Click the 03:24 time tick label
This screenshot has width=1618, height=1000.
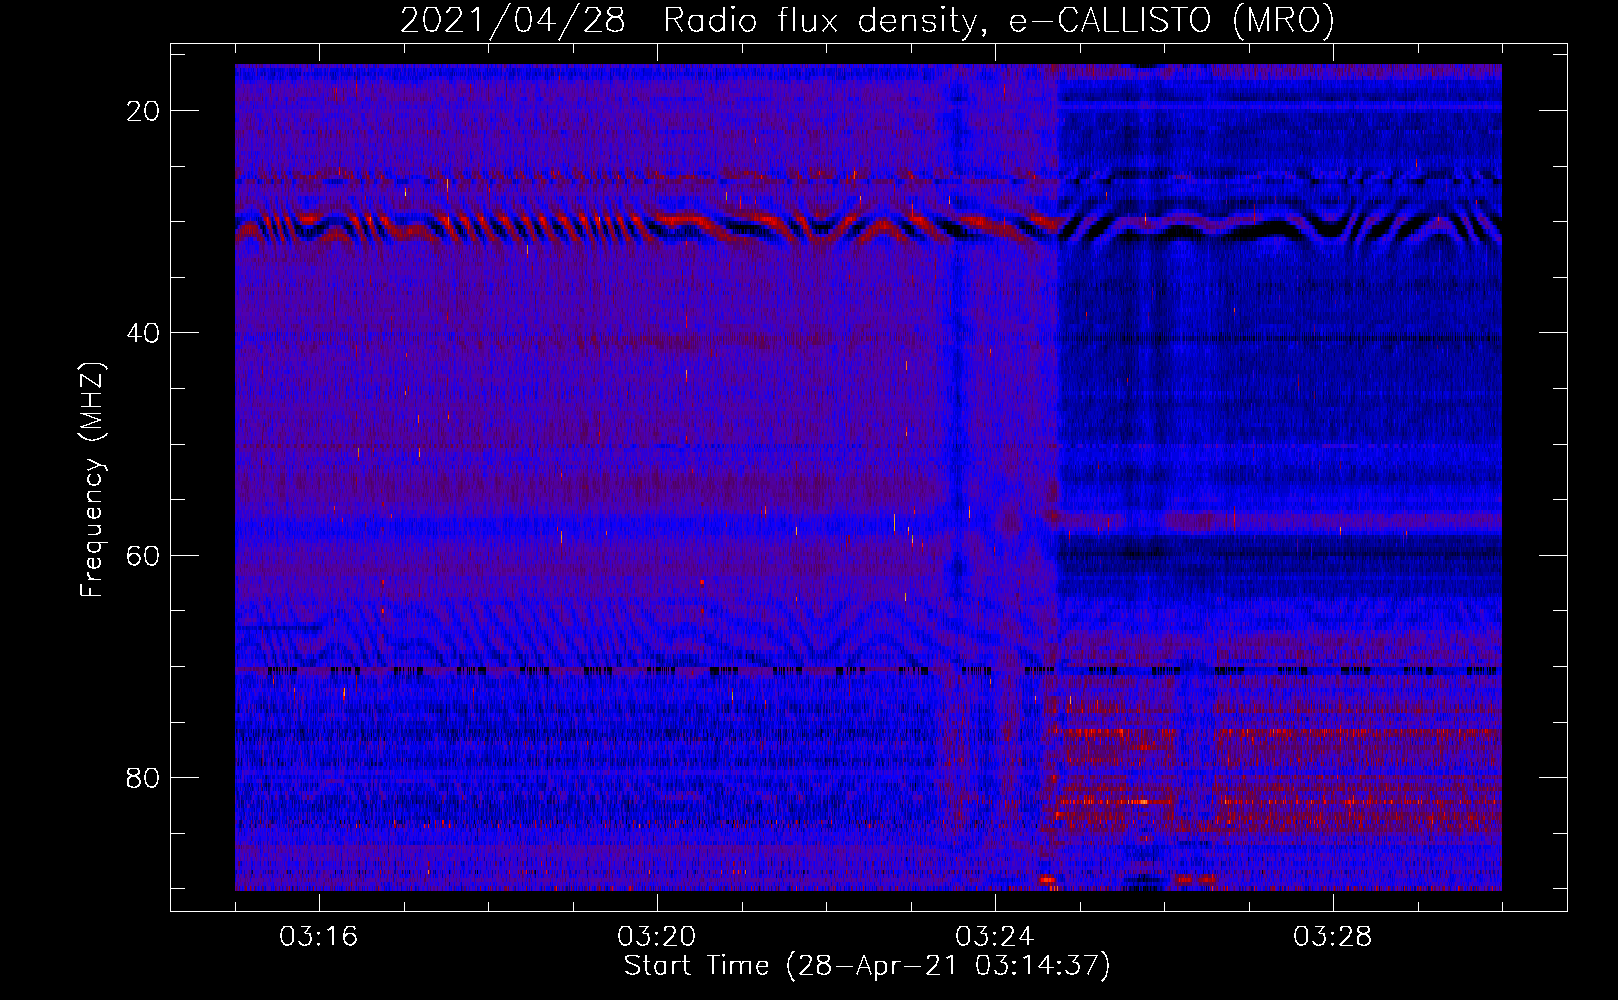point(995,937)
